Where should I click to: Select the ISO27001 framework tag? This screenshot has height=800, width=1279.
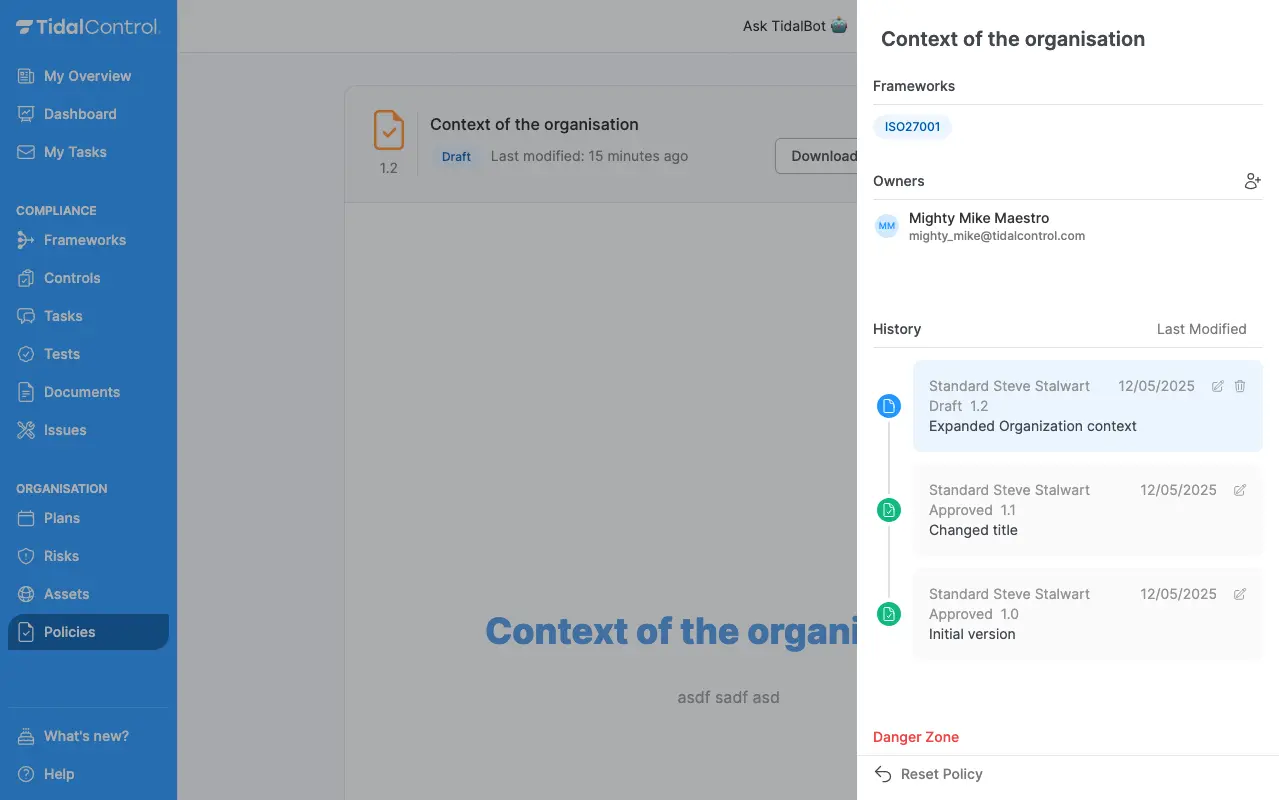[912, 127]
